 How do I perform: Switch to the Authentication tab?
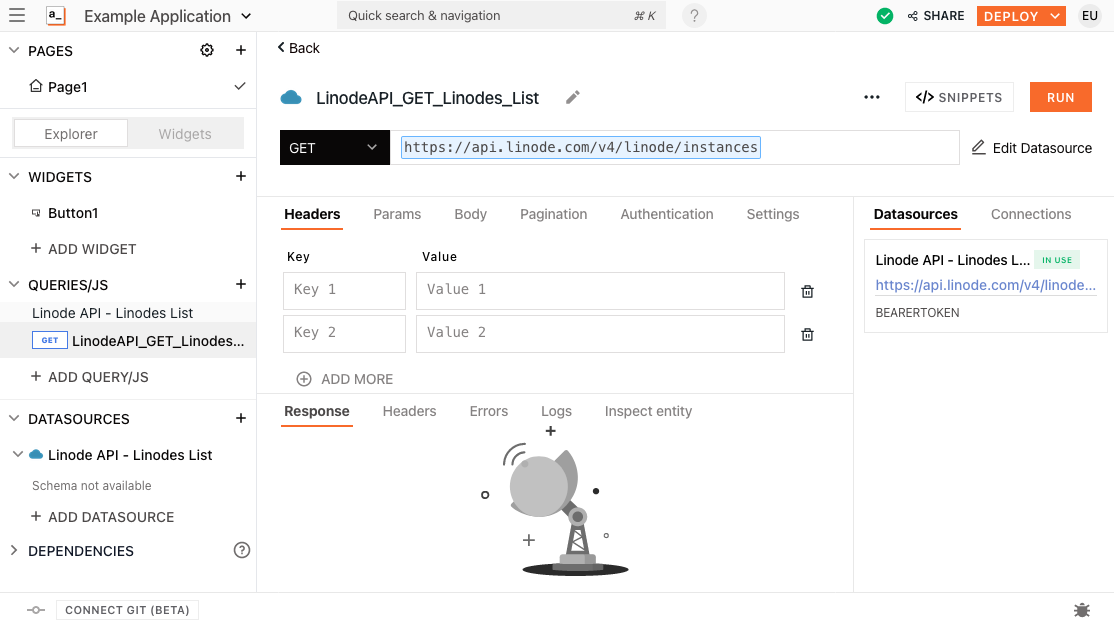pos(667,214)
